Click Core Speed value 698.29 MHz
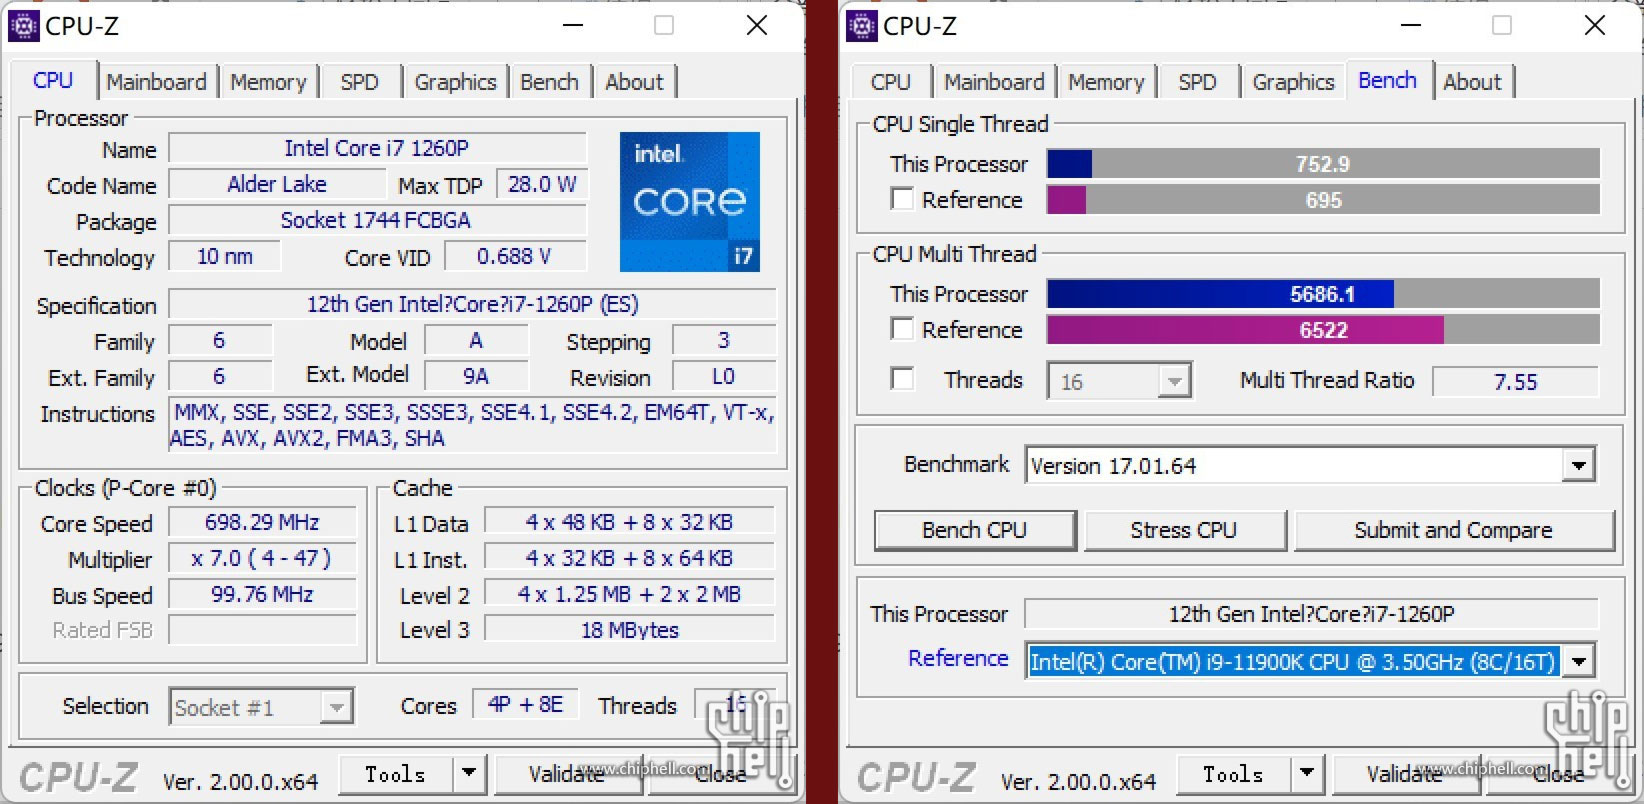The image size is (1644, 804). 262,522
